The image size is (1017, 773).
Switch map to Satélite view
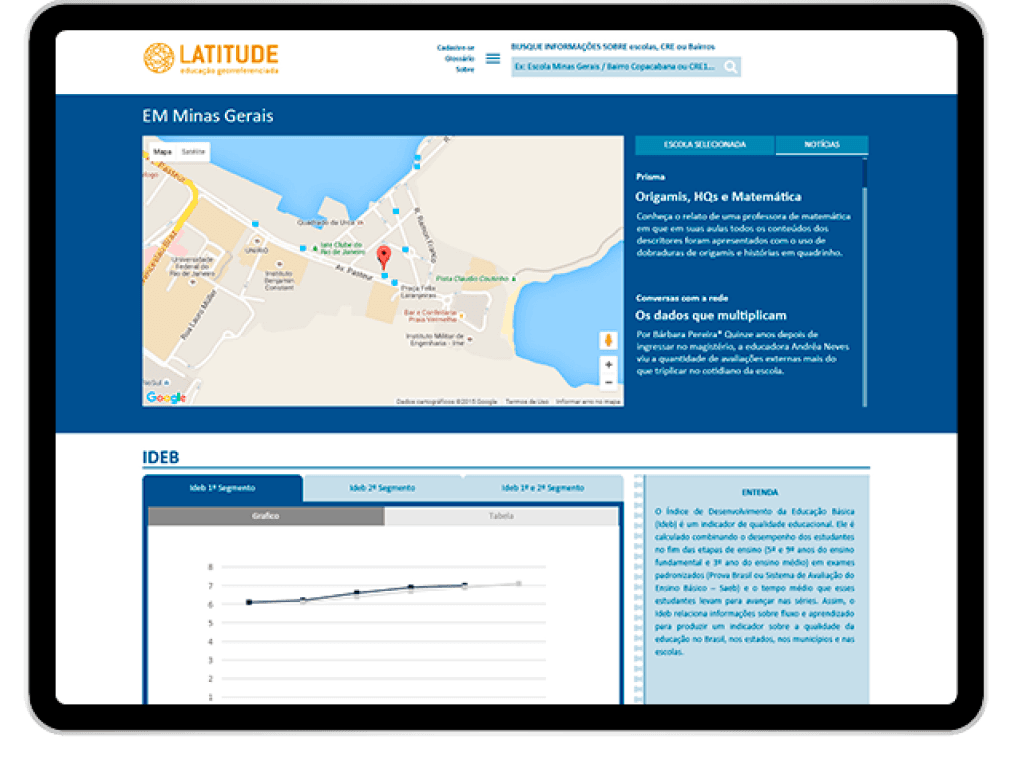click(193, 152)
